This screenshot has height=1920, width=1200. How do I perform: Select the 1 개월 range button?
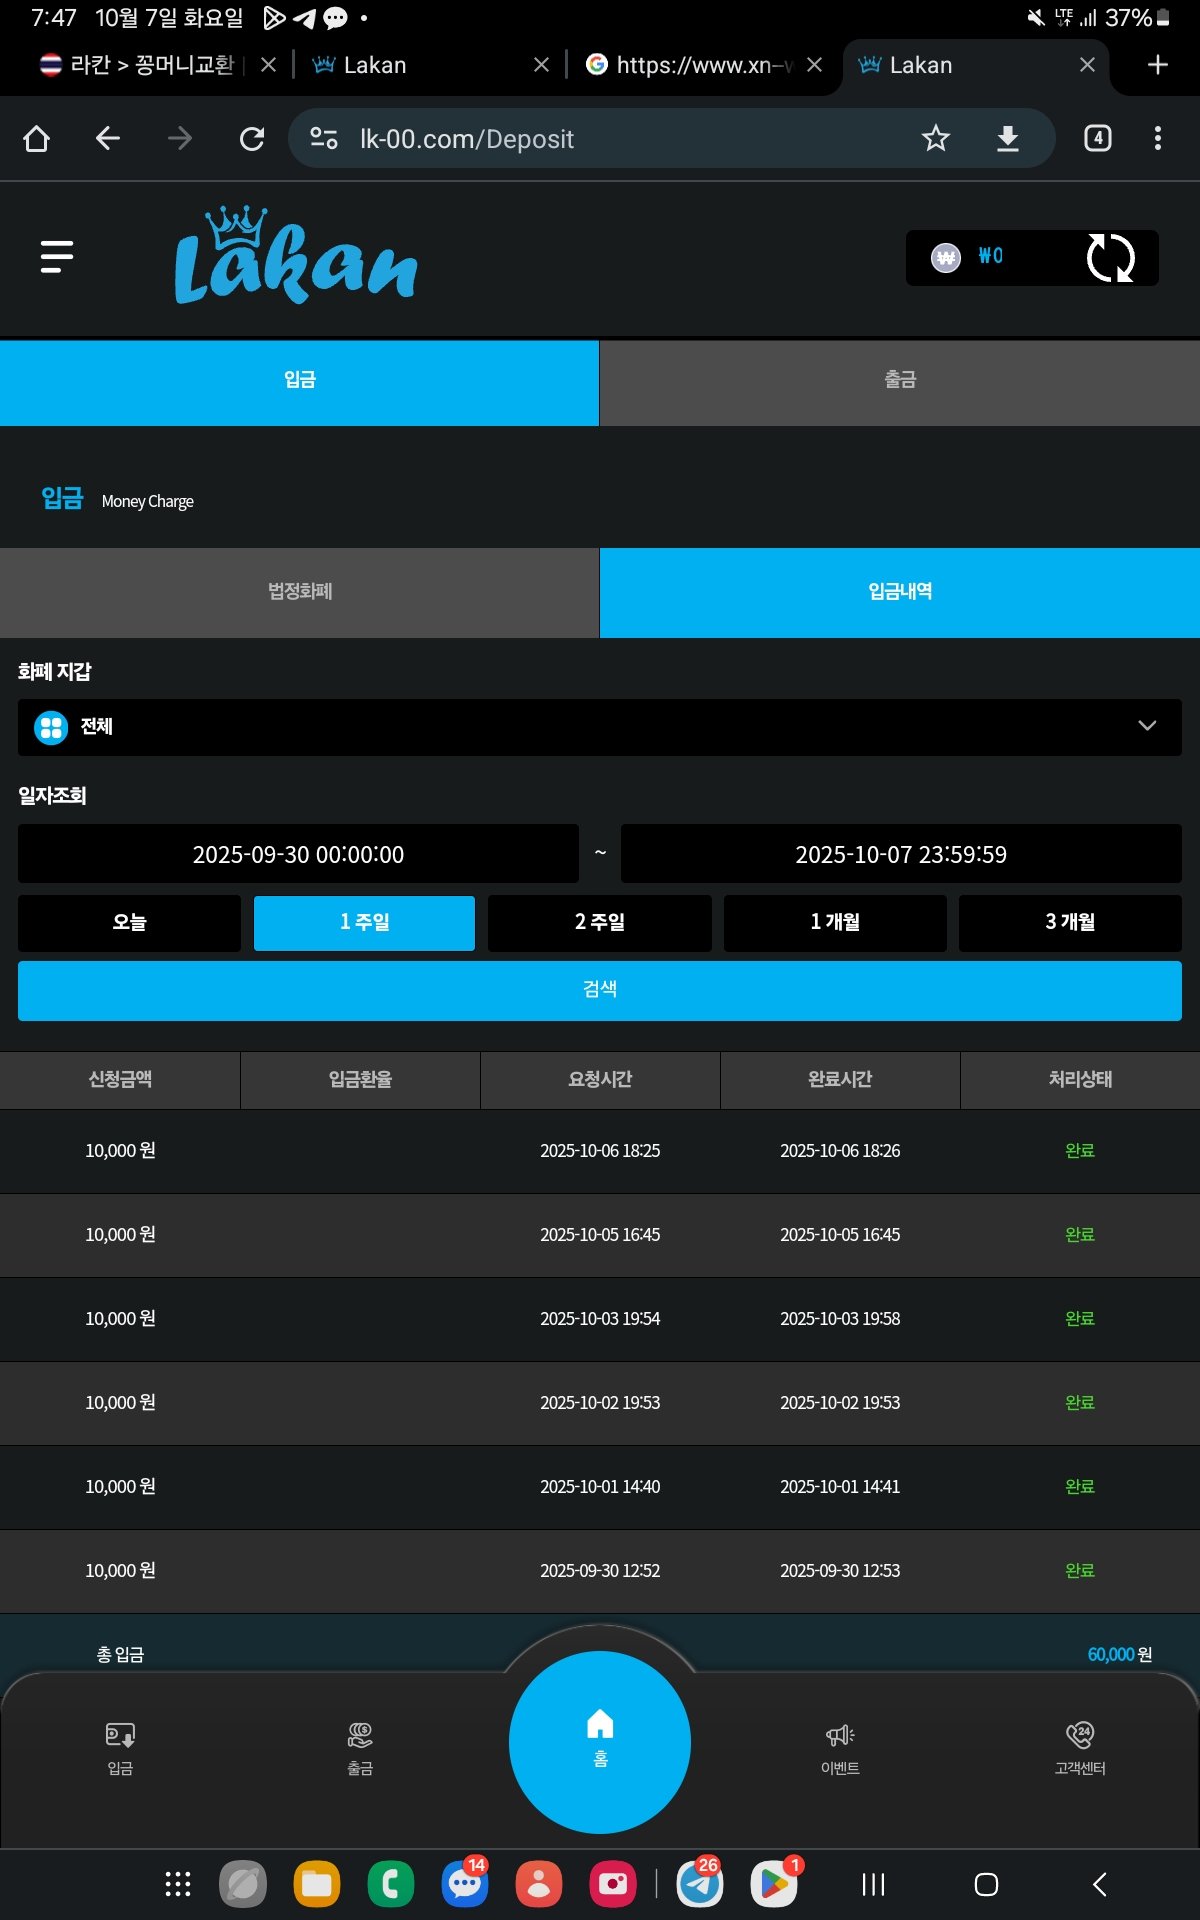[x=835, y=922]
